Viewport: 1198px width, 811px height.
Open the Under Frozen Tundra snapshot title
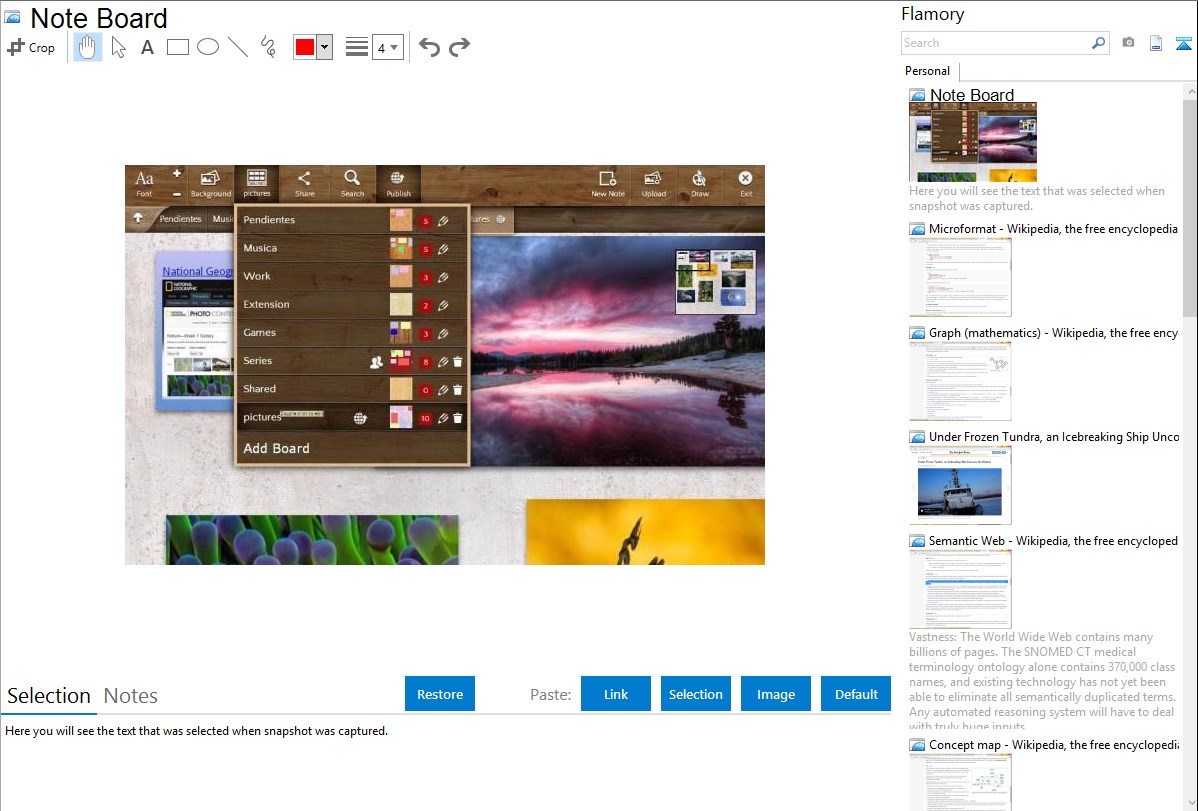click(1054, 436)
